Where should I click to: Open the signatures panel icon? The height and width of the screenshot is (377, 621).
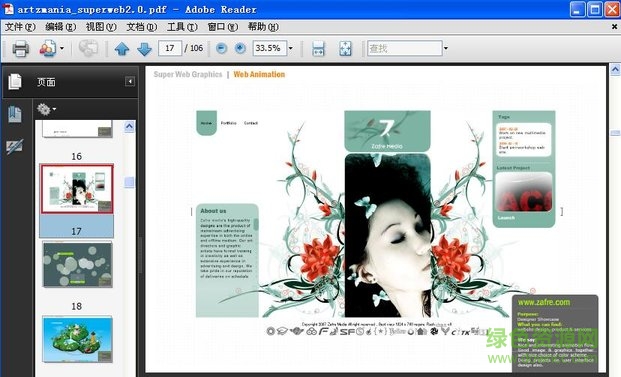(15, 147)
